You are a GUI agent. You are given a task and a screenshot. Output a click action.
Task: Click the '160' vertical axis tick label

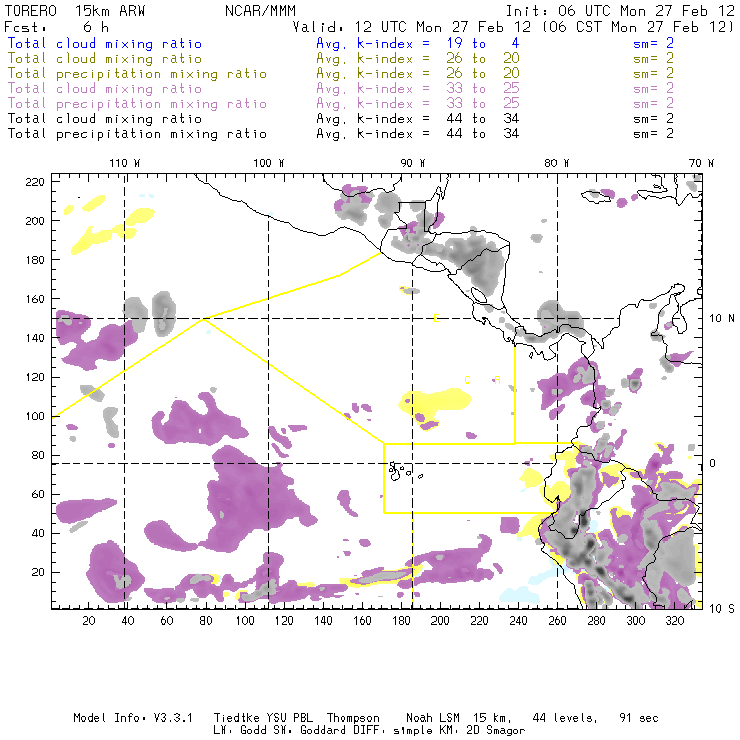point(35,299)
